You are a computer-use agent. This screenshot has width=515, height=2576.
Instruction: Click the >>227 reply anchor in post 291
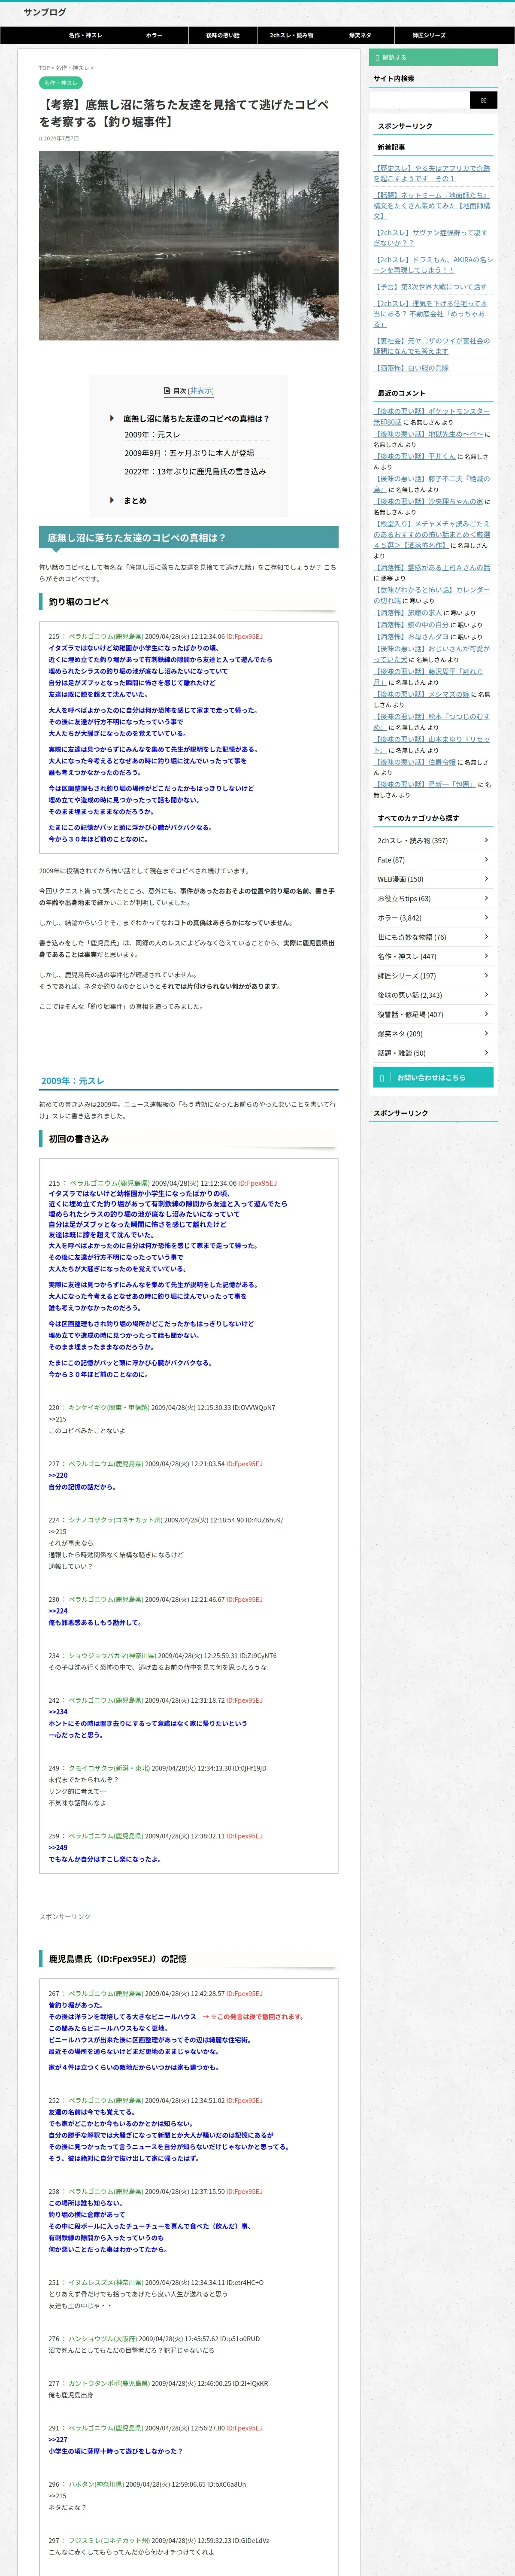[x=58, y=2440]
